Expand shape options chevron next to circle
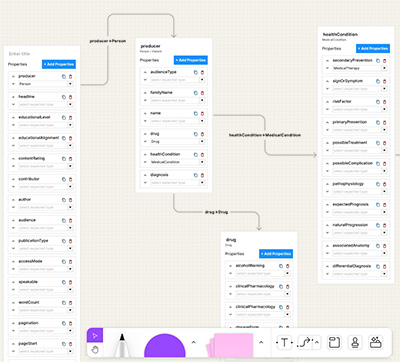Screen dimensions: 400x362 [193, 342]
